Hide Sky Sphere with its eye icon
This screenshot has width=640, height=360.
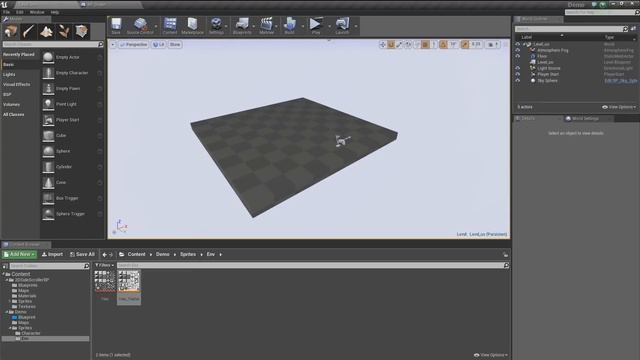[518, 80]
